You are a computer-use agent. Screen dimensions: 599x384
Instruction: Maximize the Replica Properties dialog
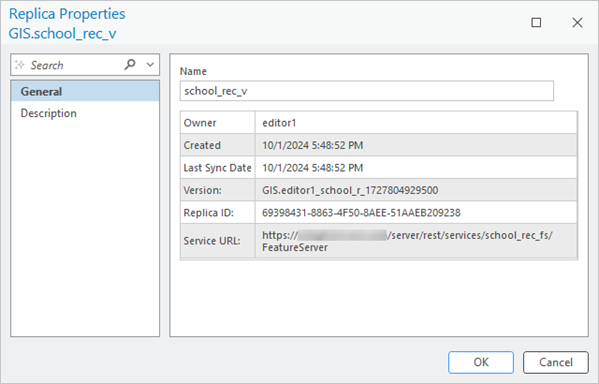coord(536,23)
